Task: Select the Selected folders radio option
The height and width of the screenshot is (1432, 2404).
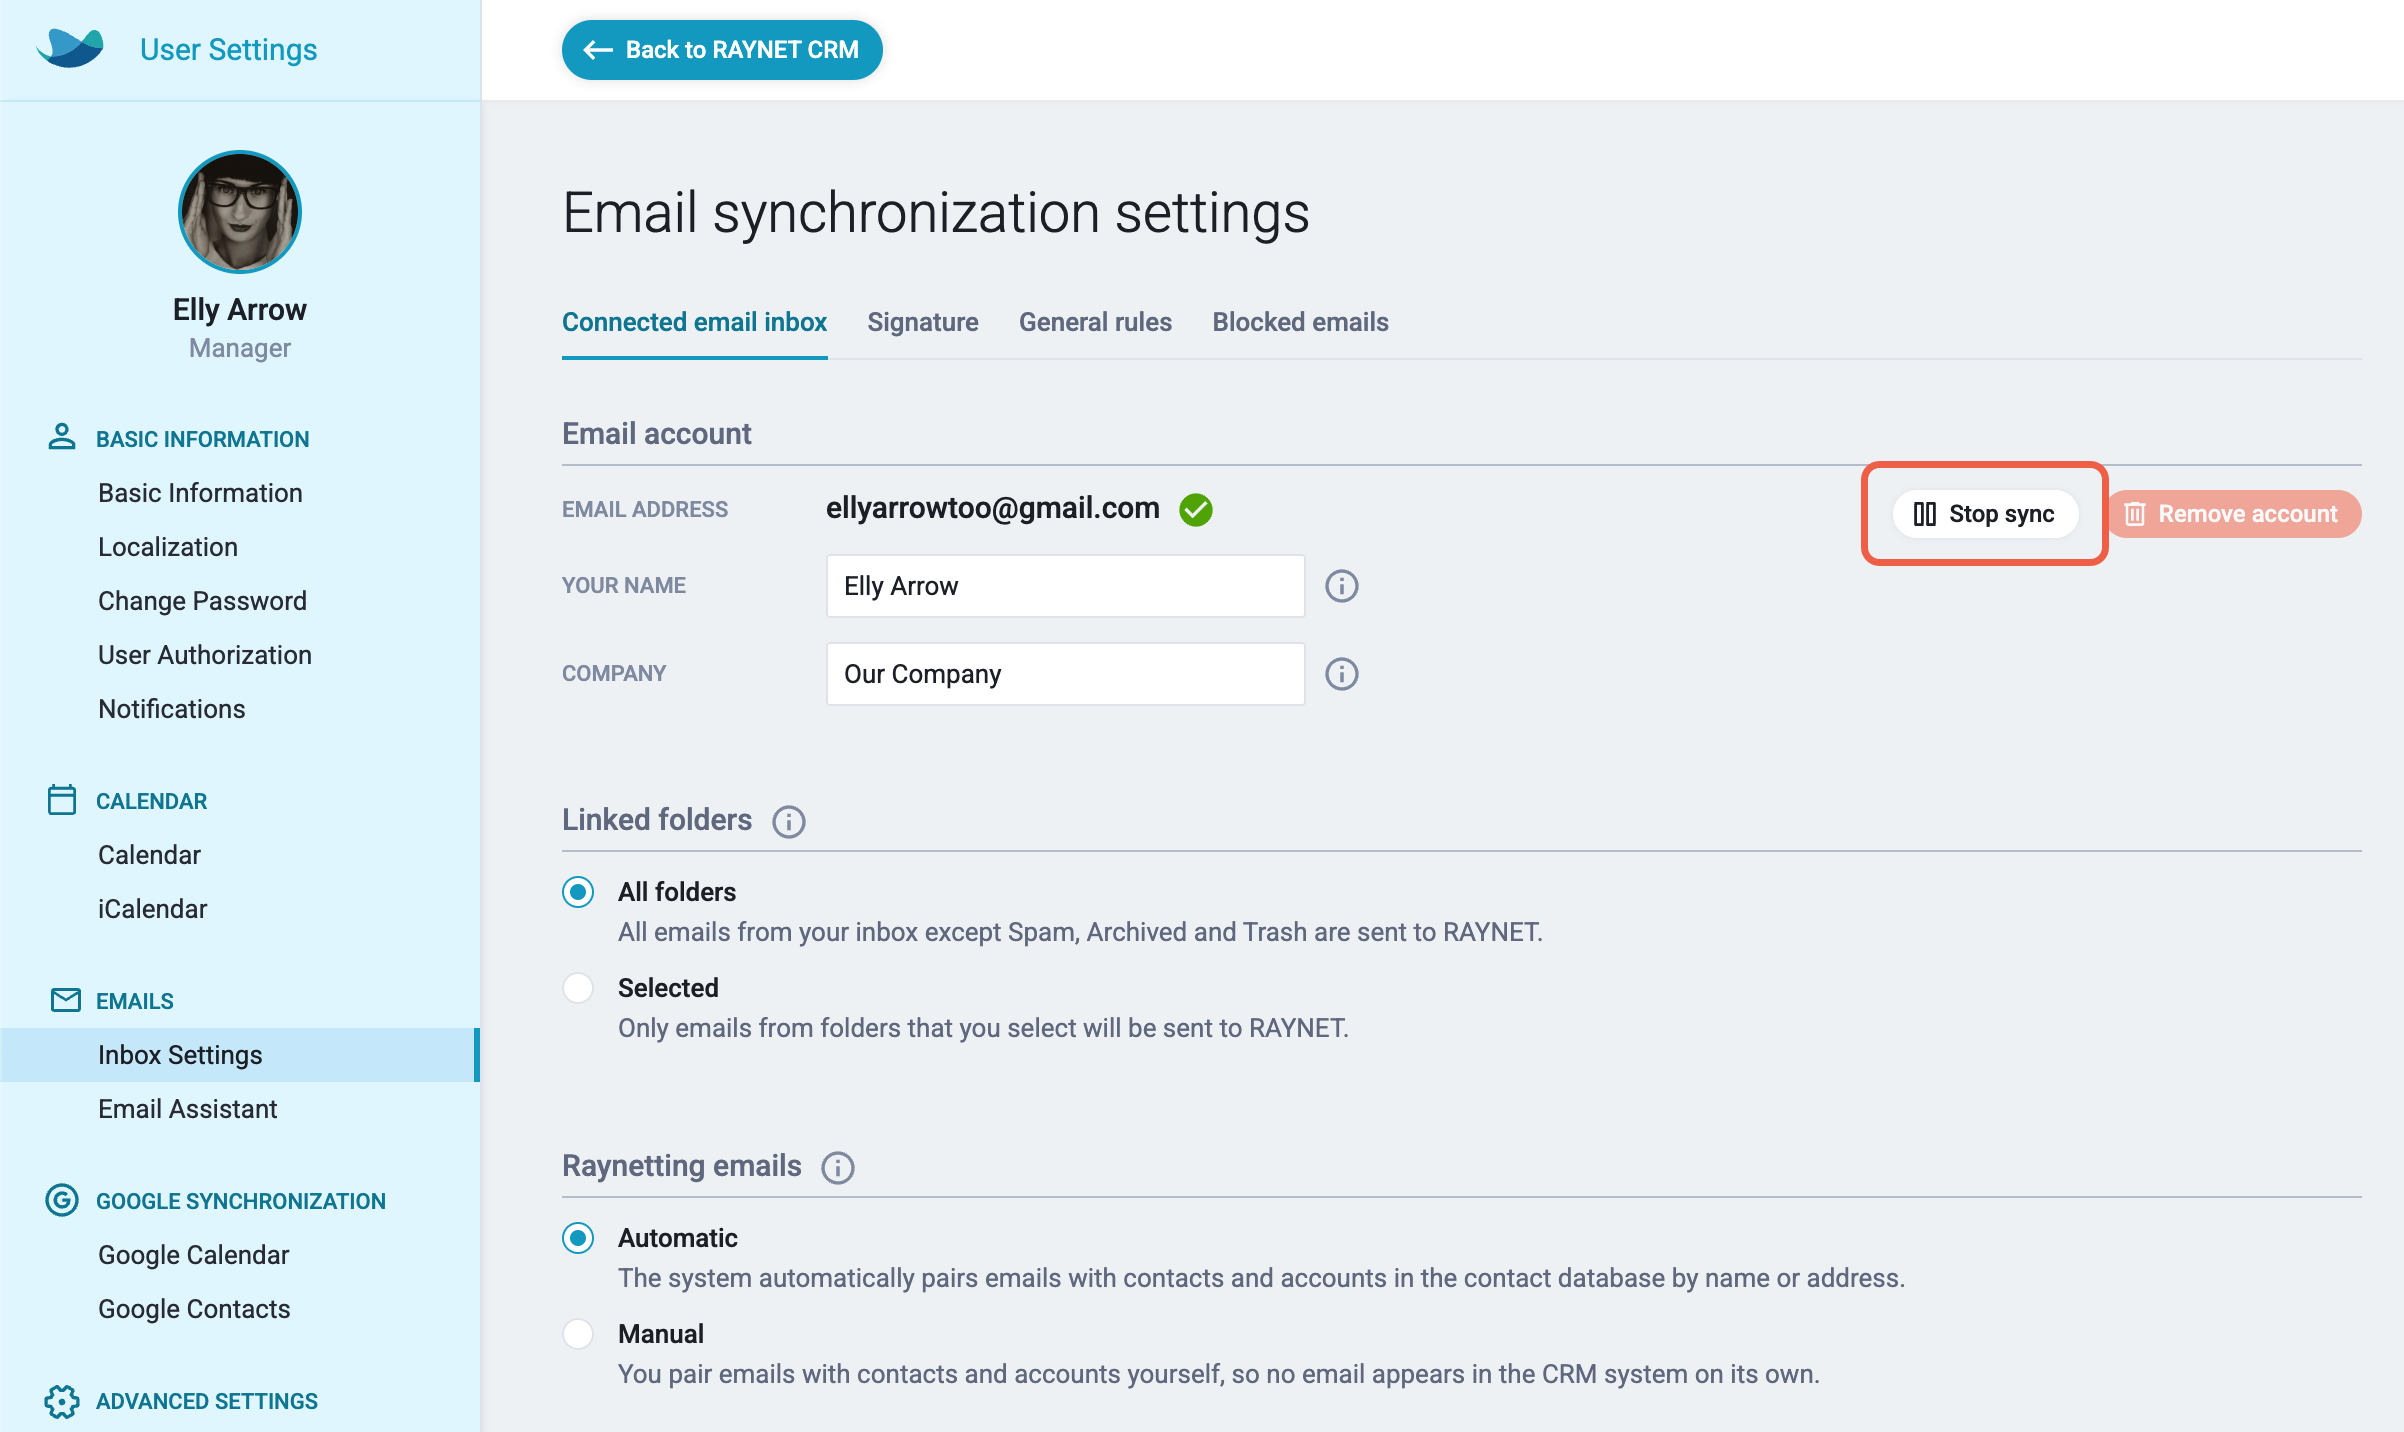Action: [x=578, y=988]
